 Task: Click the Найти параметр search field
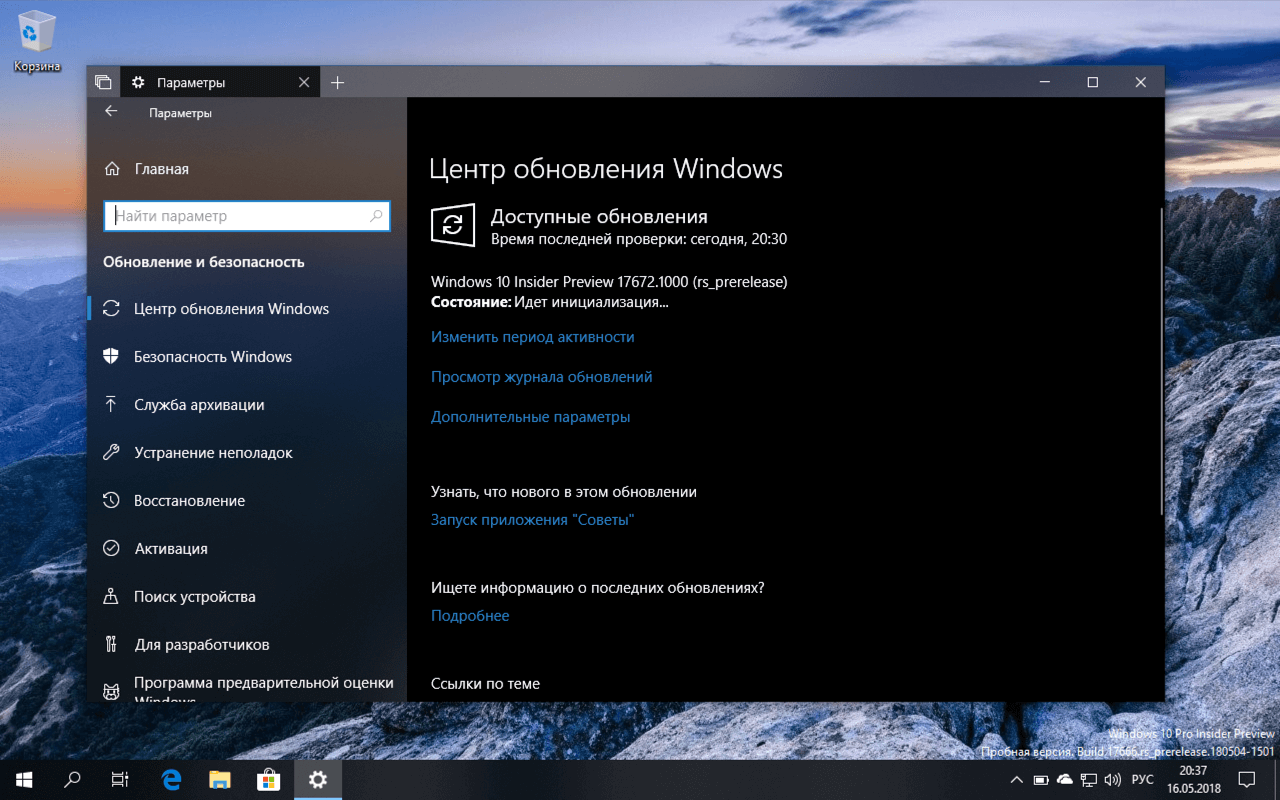[247, 216]
